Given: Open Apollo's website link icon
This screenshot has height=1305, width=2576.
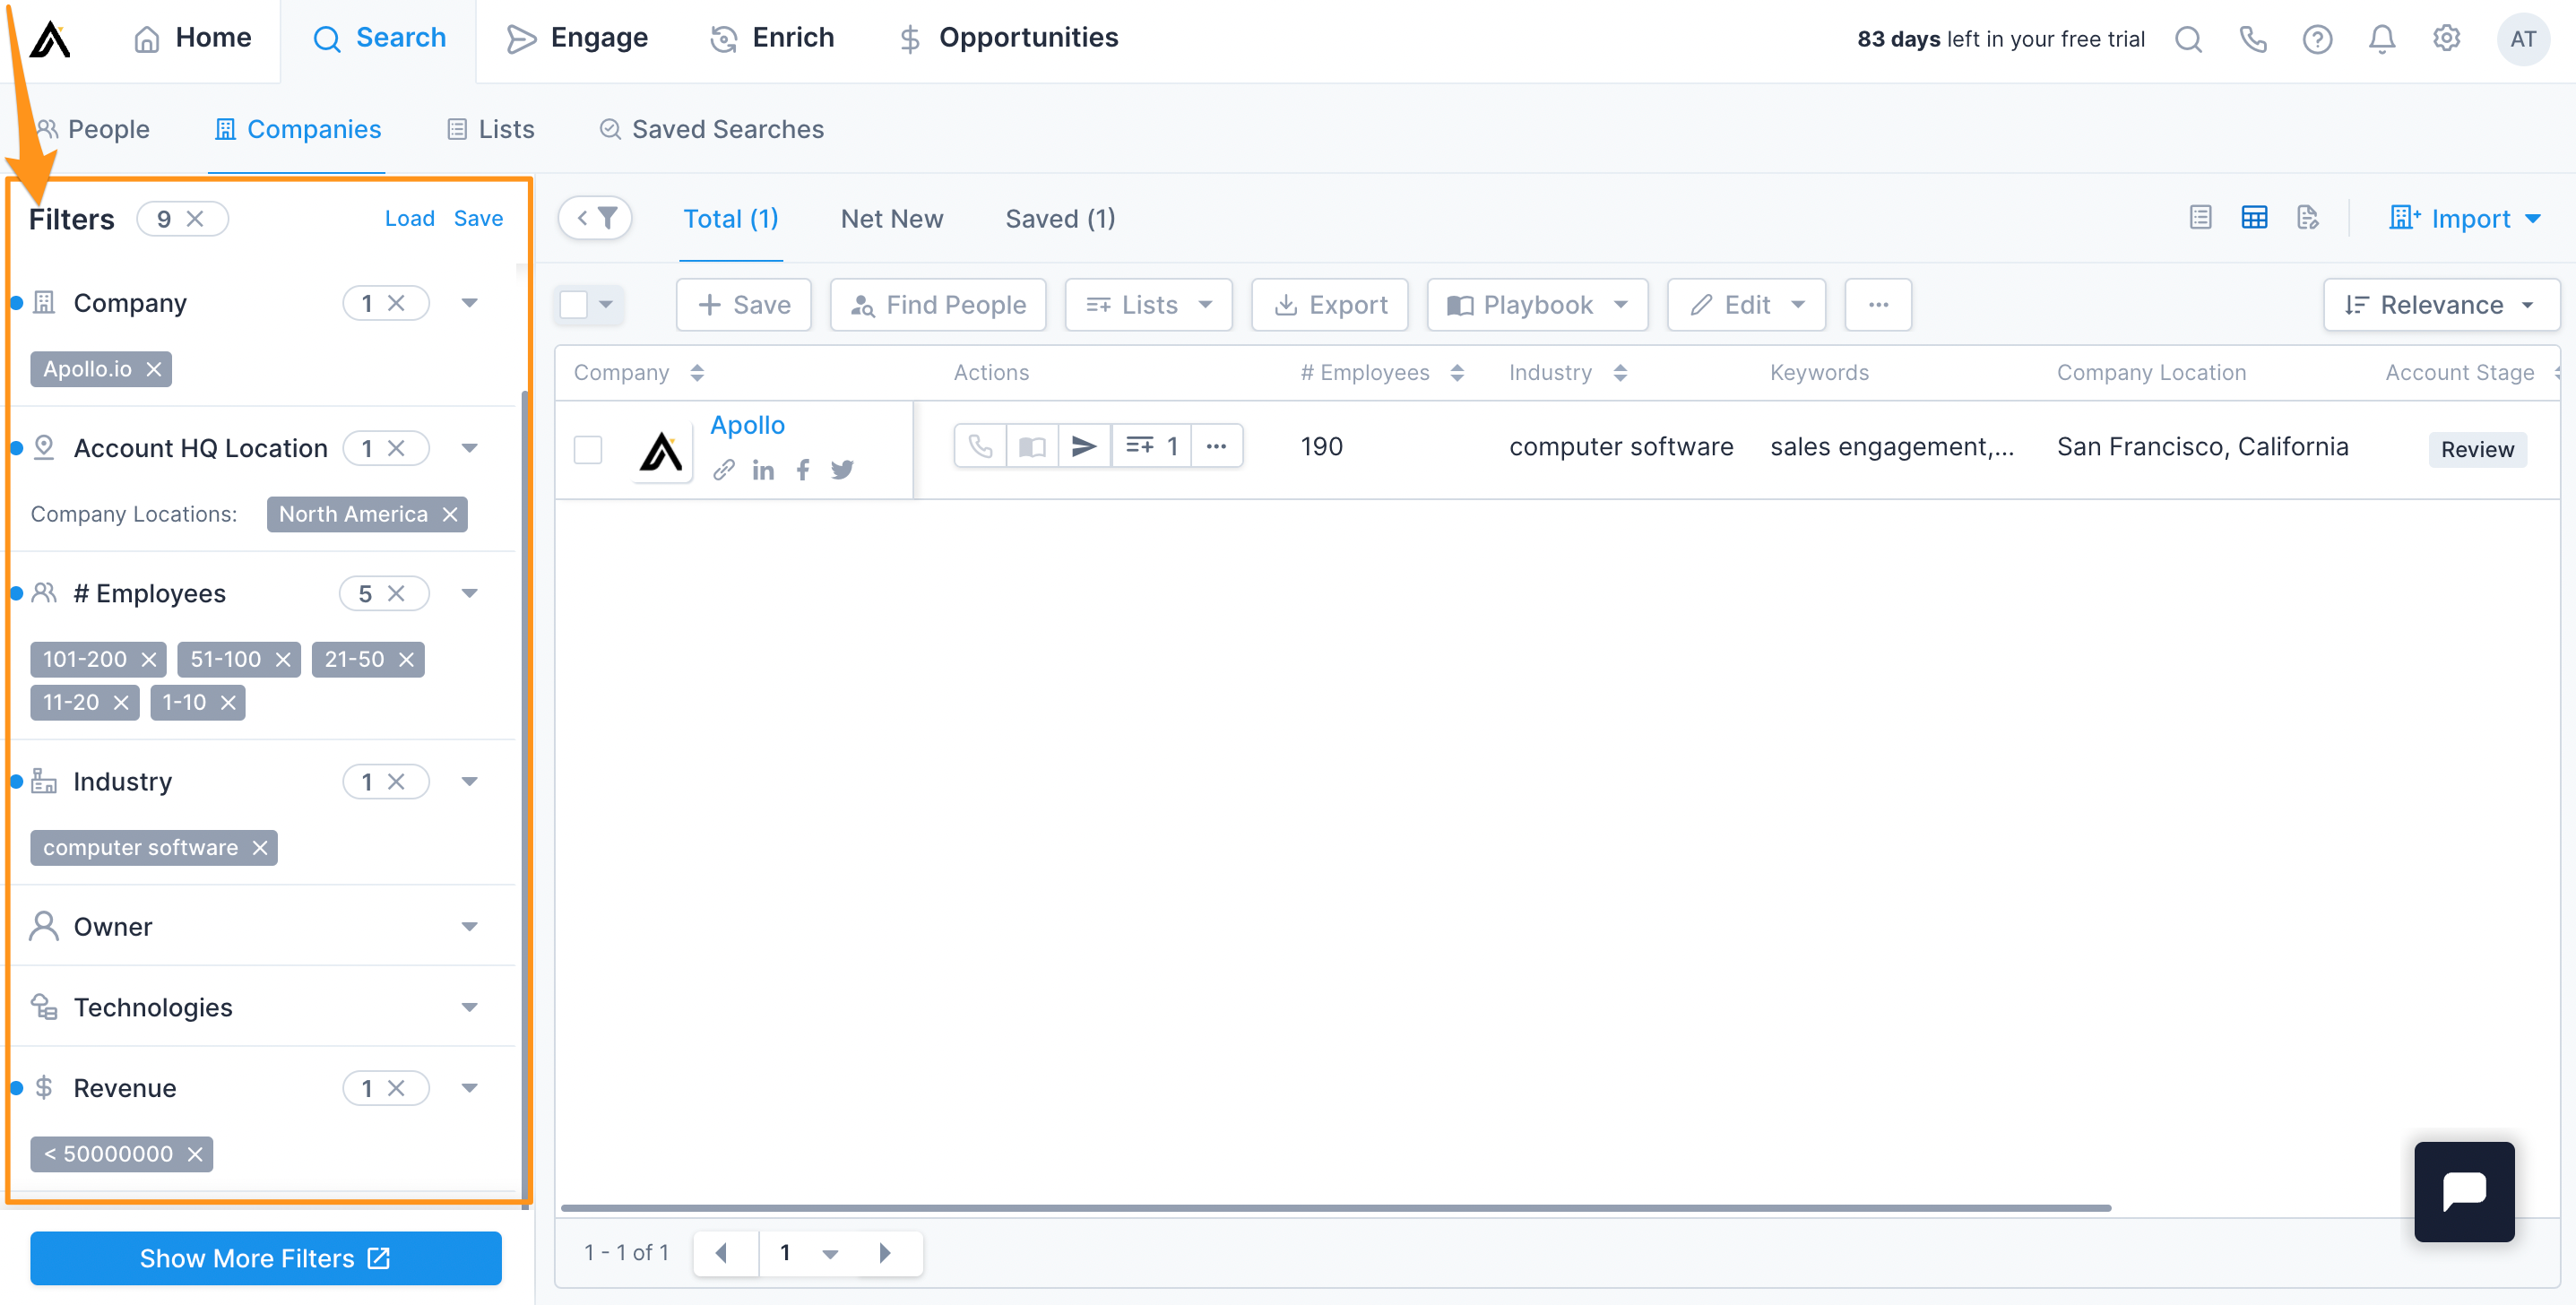Looking at the screenshot, I should click(724, 470).
